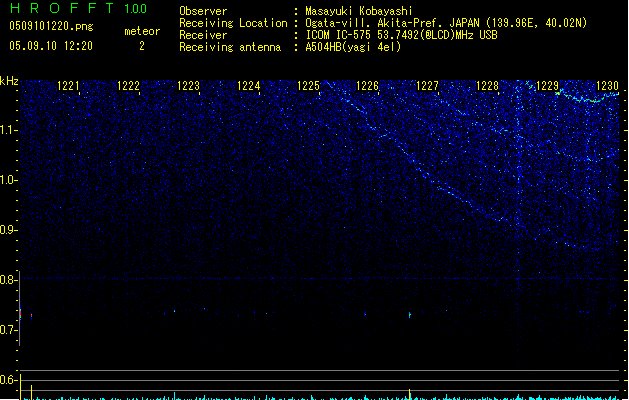
Task: Click the red meteor echo at spectrogram start
Action: point(20,314)
